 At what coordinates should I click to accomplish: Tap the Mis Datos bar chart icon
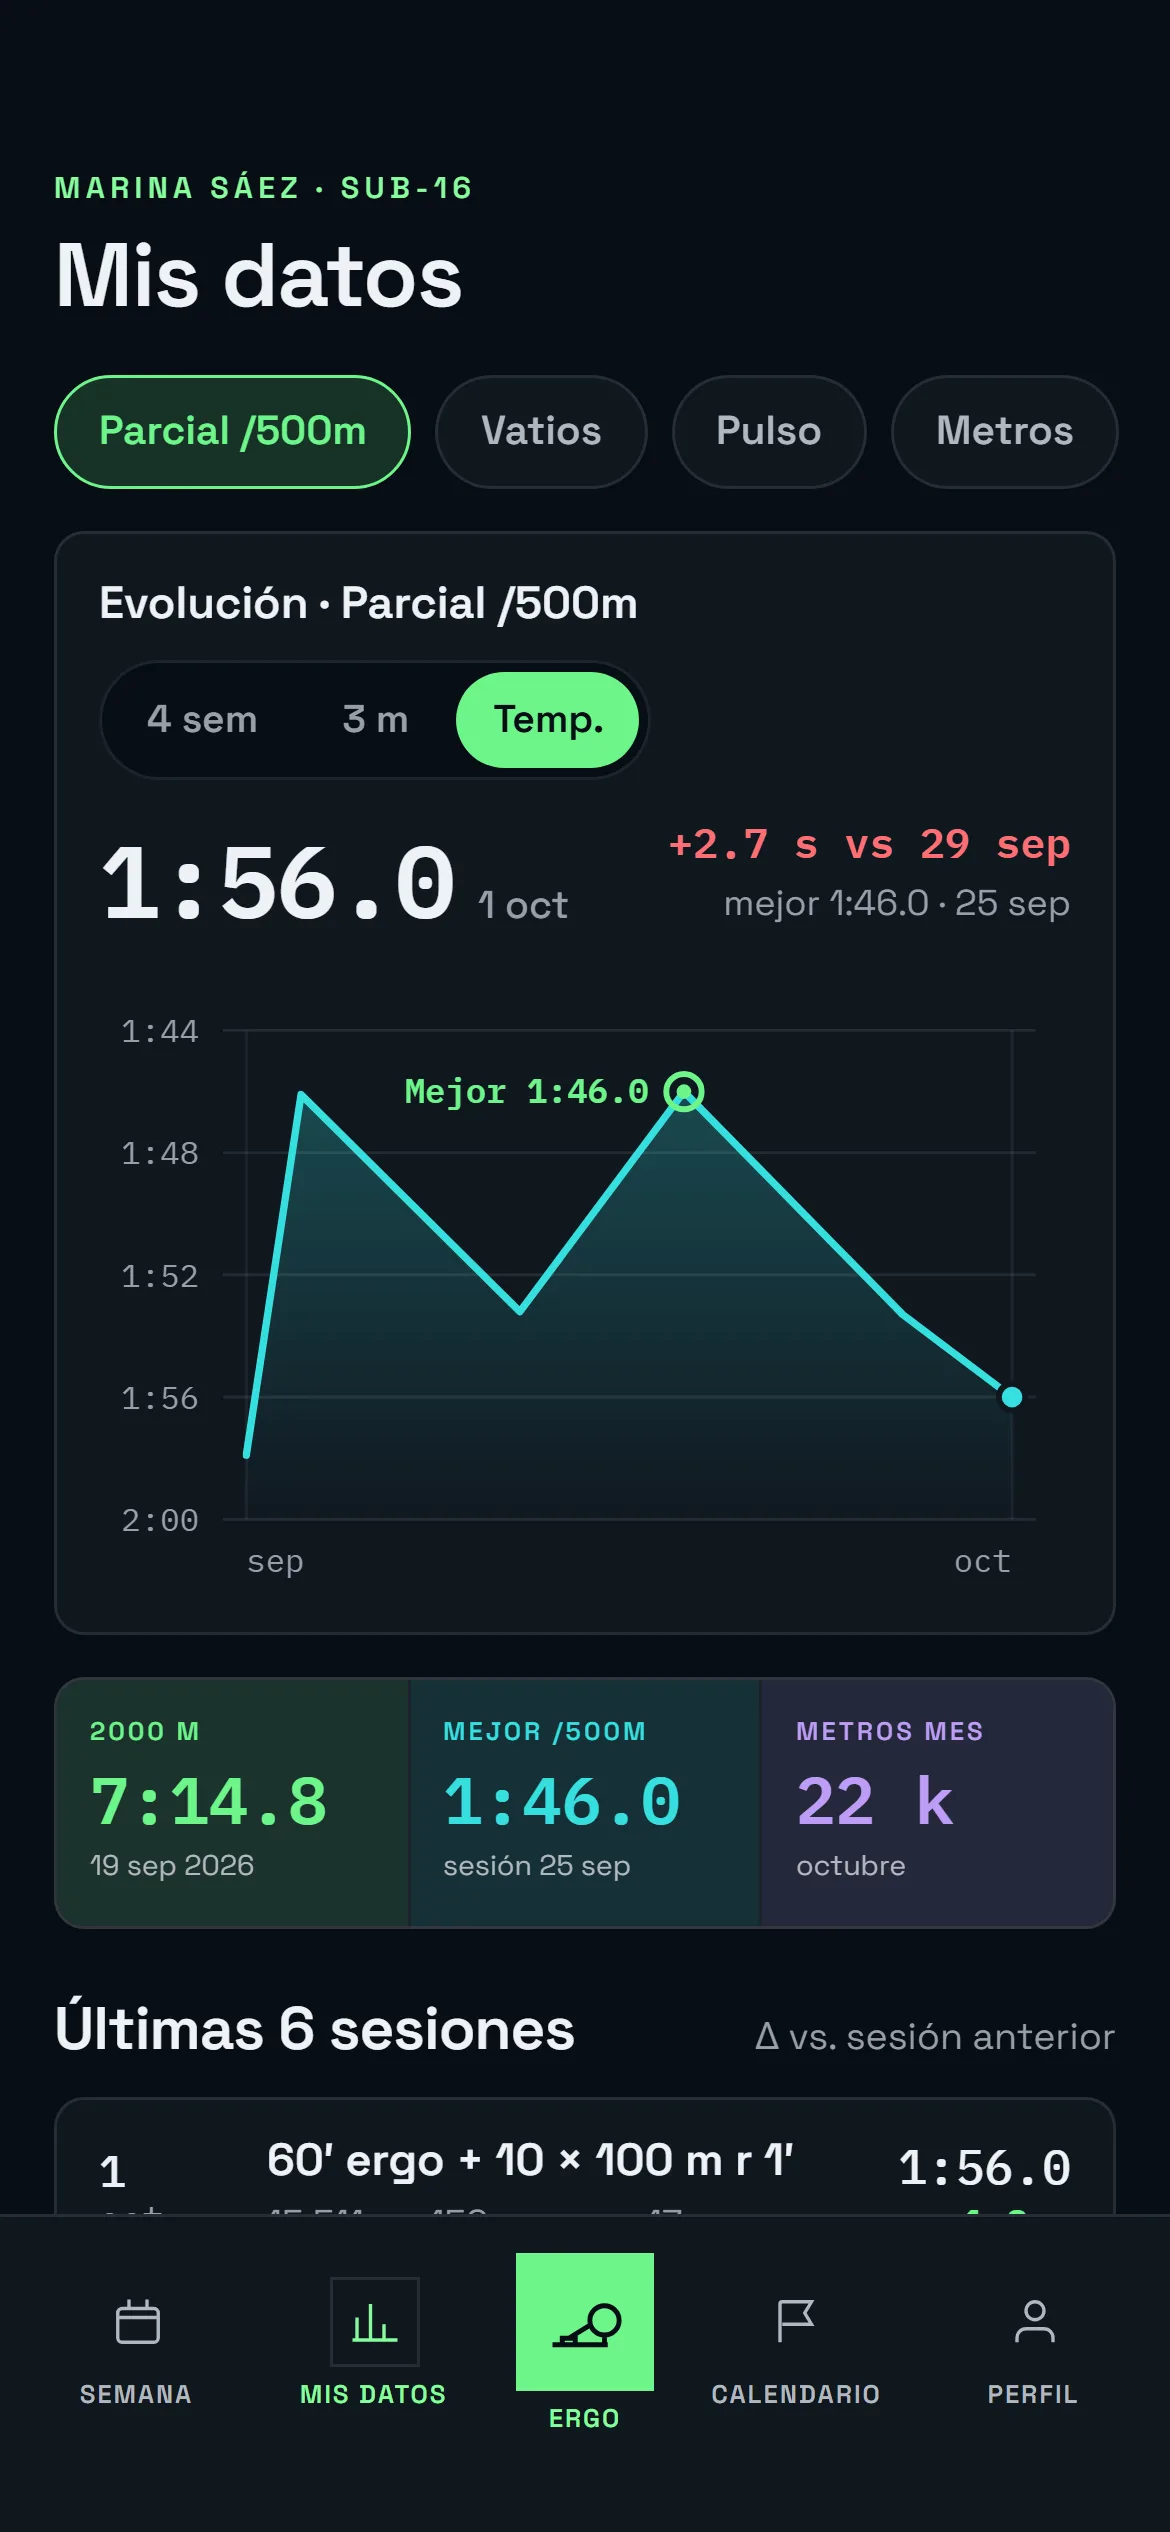374,2321
